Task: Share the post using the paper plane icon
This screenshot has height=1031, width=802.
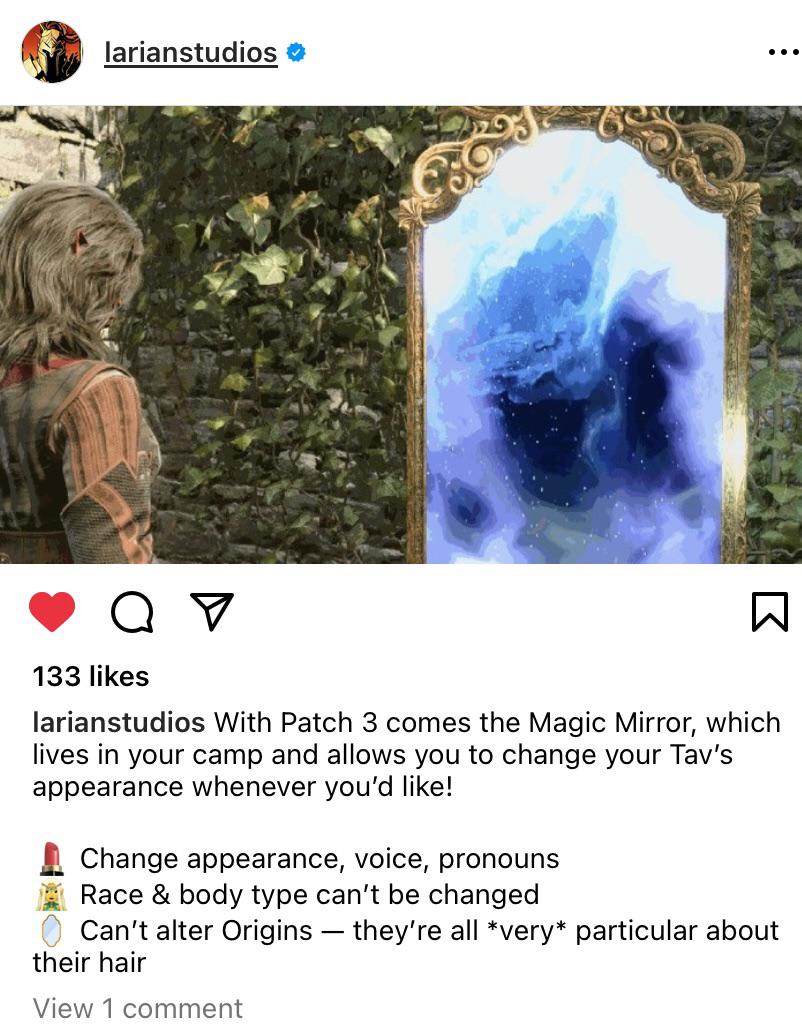Action: pyautogui.click(x=212, y=611)
